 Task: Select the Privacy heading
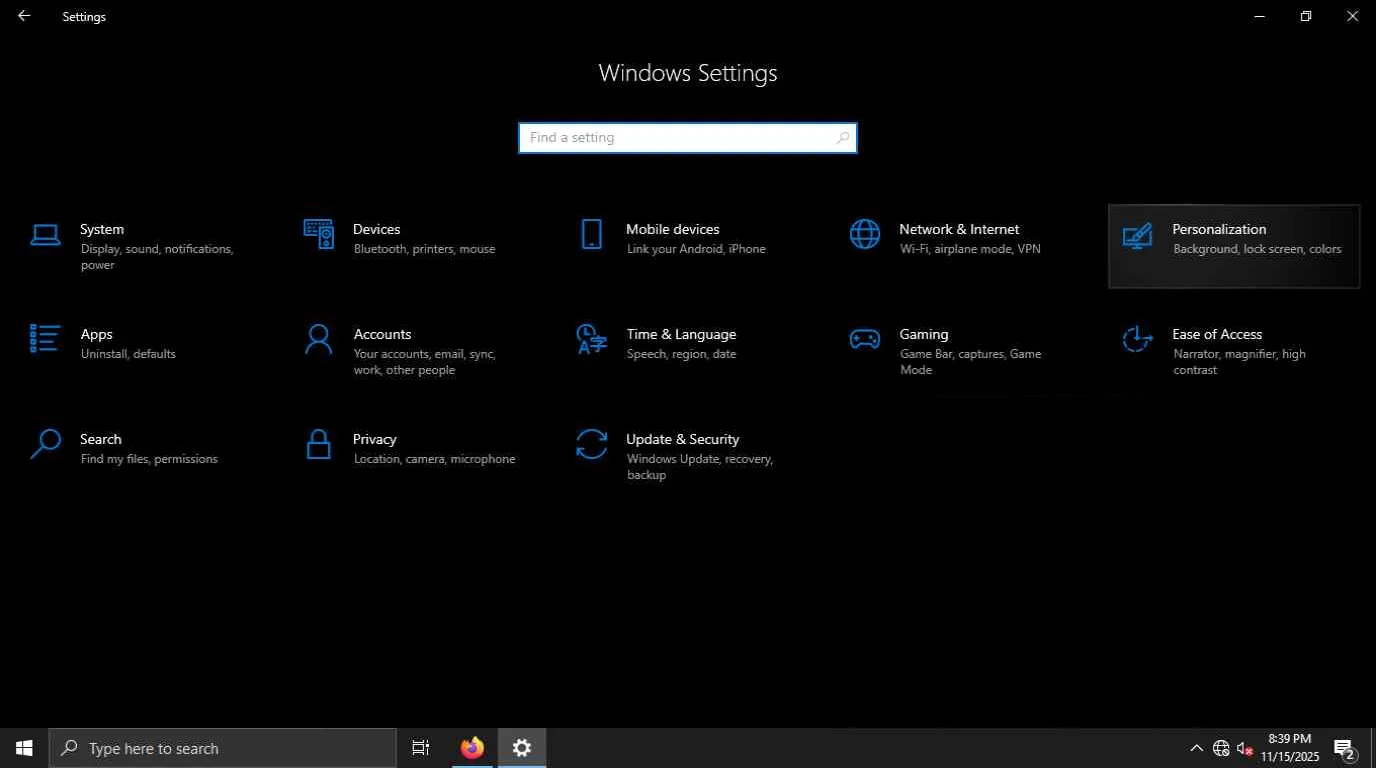click(x=375, y=439)
